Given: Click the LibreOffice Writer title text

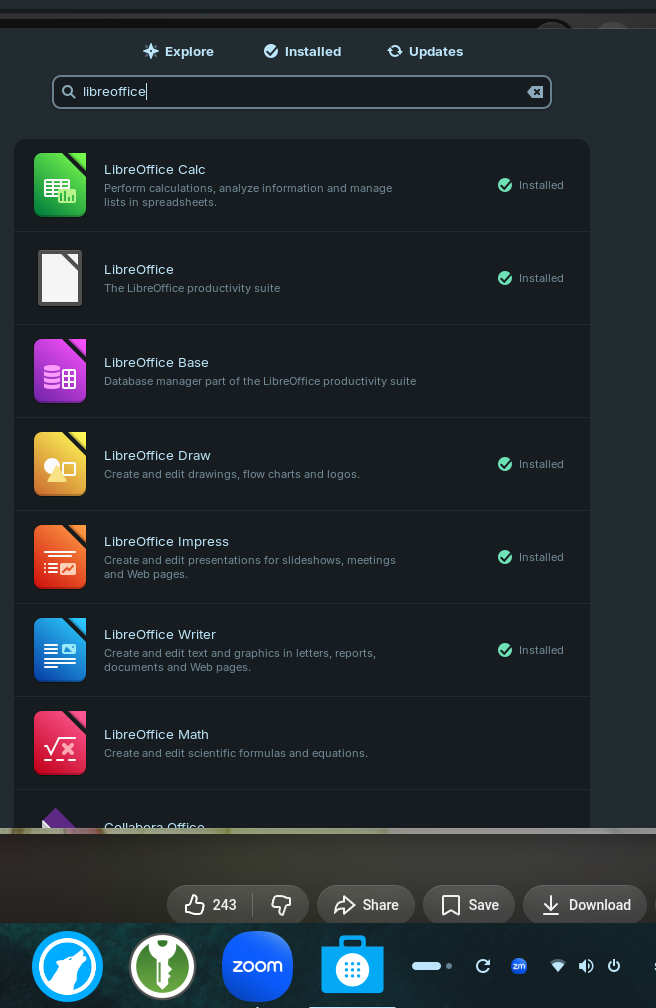Looking at the screenshot, I should pyautogui.click(x=159, y=634).
